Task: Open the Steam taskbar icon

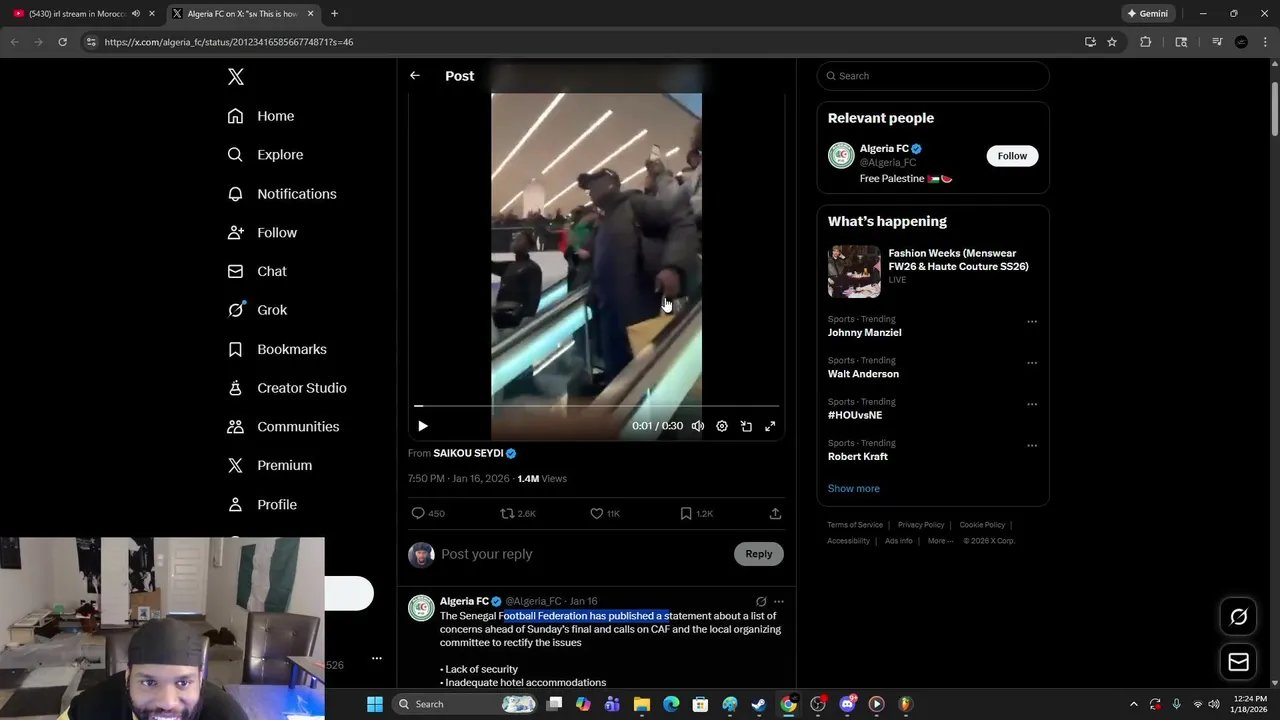Action: click(759, 704)
